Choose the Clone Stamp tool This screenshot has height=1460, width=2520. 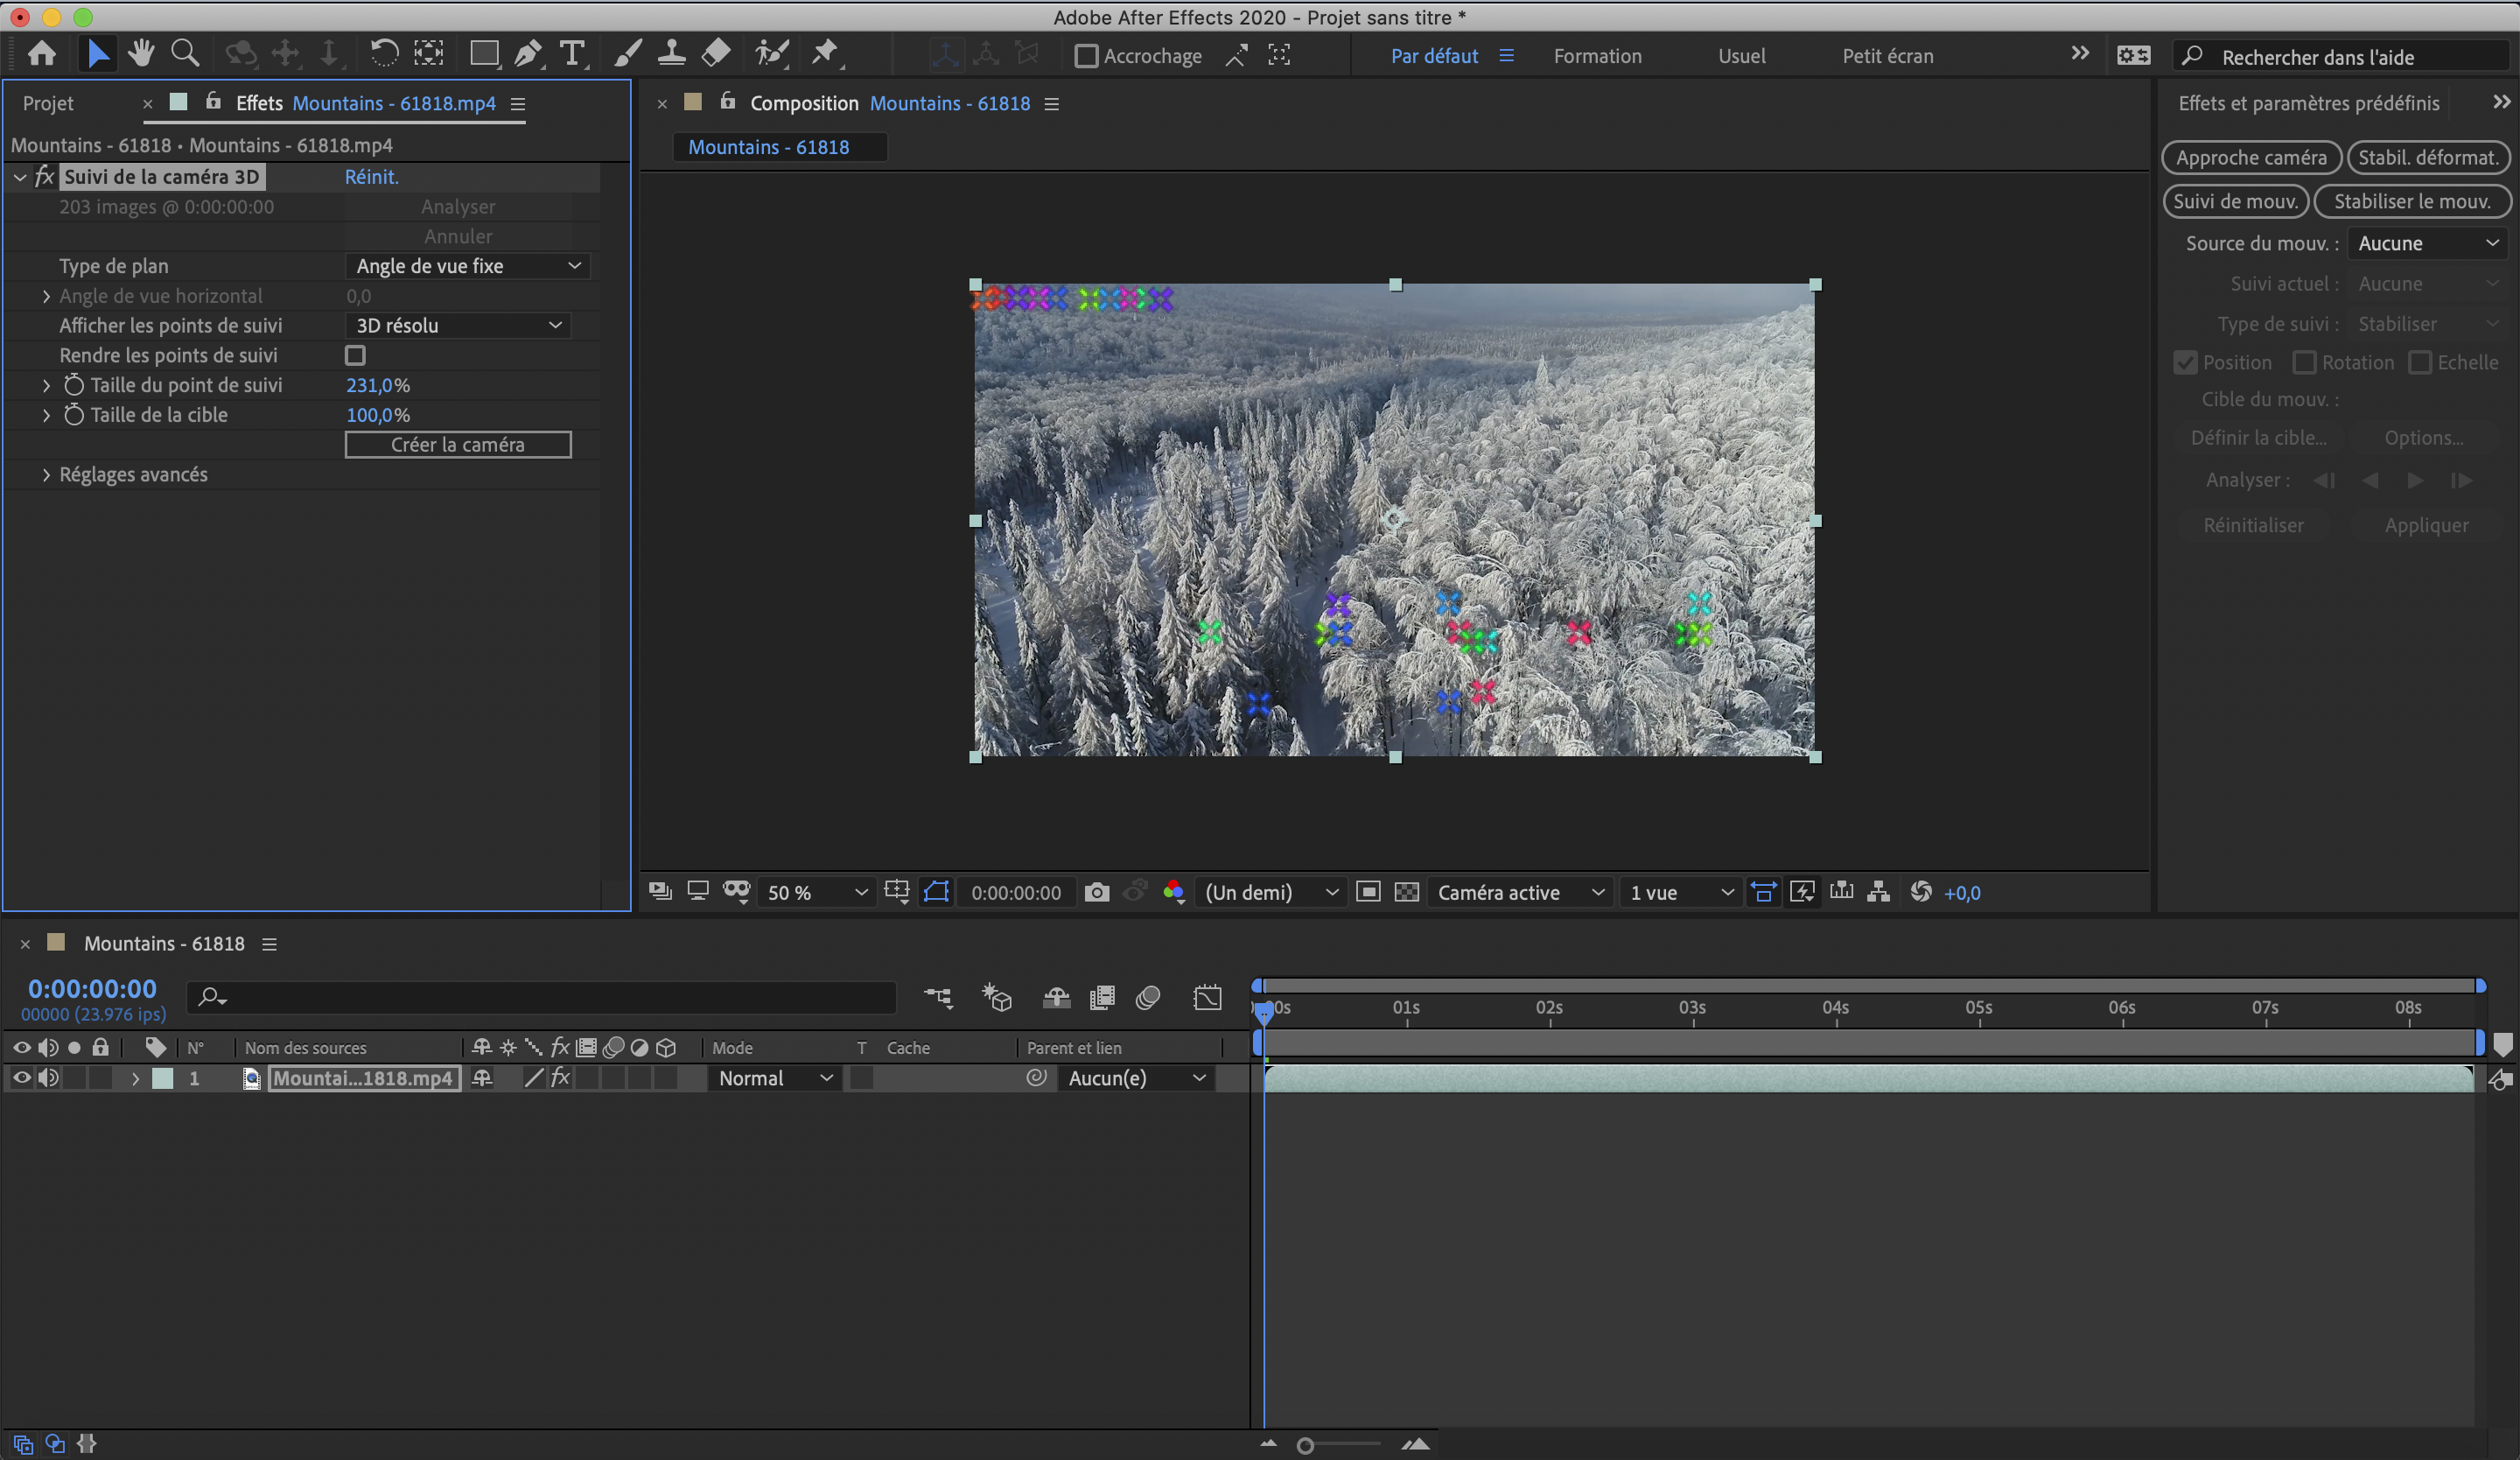pyautogui.click(x=671, y=54)
